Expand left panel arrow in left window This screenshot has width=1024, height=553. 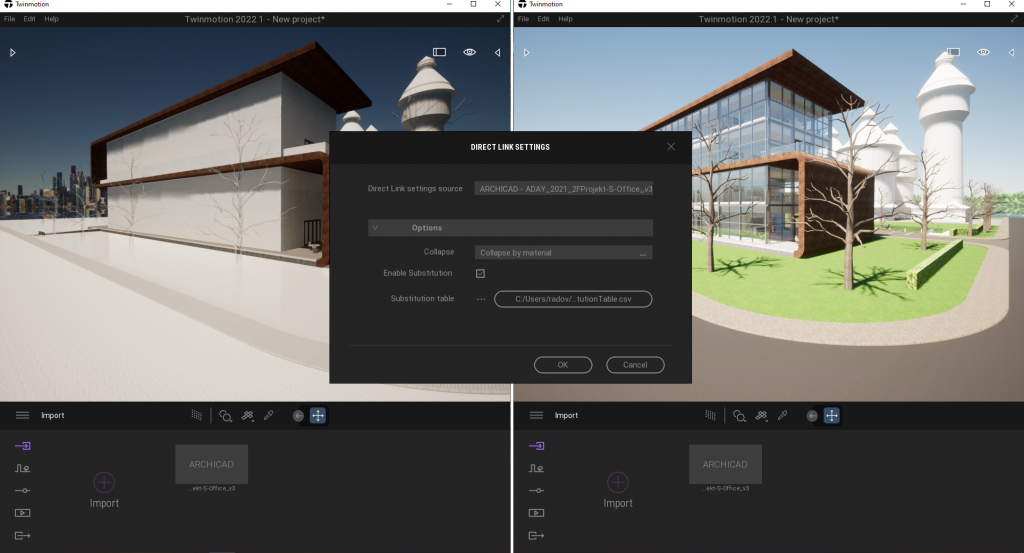click(12, 52)
